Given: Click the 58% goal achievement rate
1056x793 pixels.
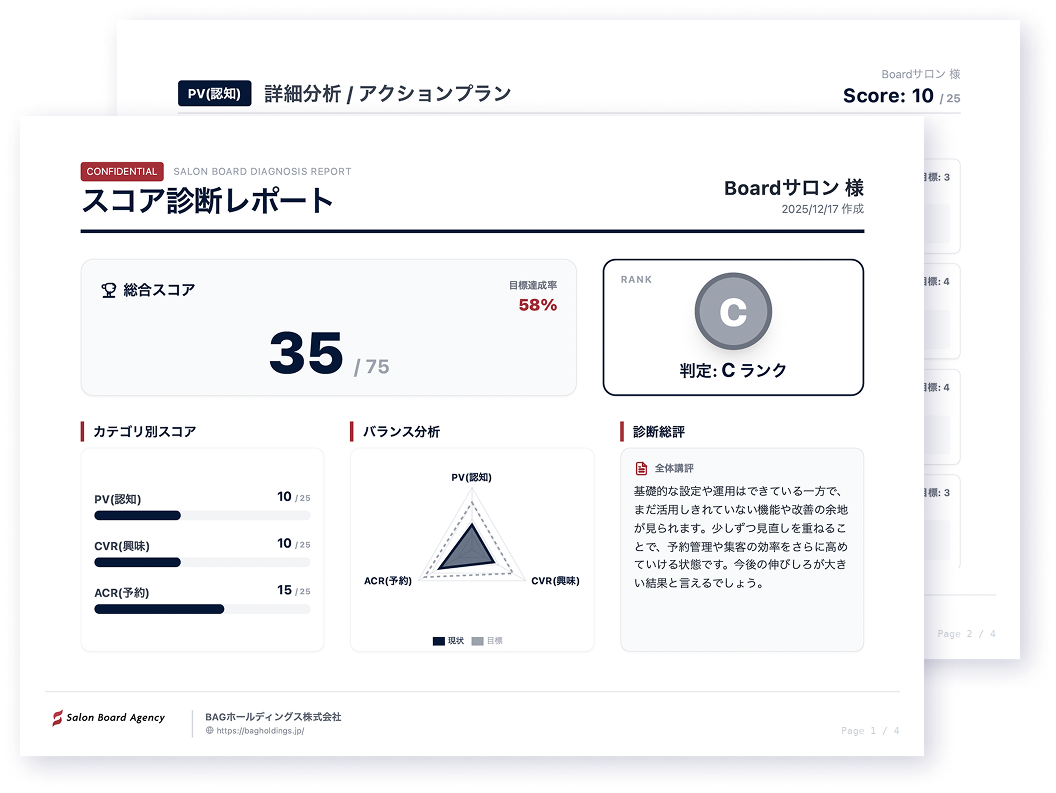Looking at the screenshot, I should (537, 305).
